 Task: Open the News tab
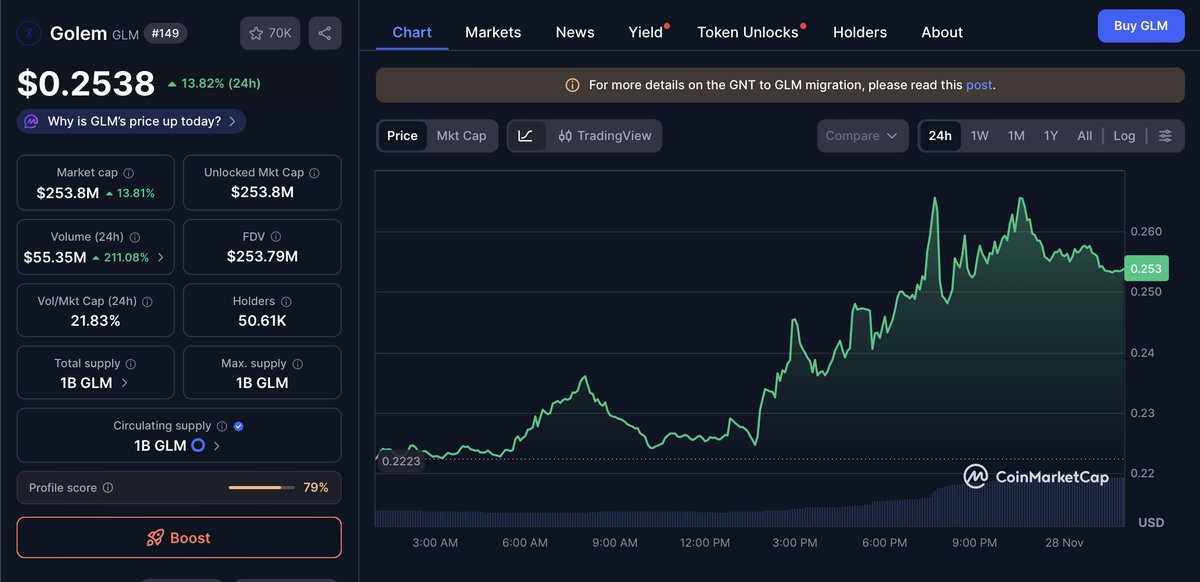(x=575, y=32)
